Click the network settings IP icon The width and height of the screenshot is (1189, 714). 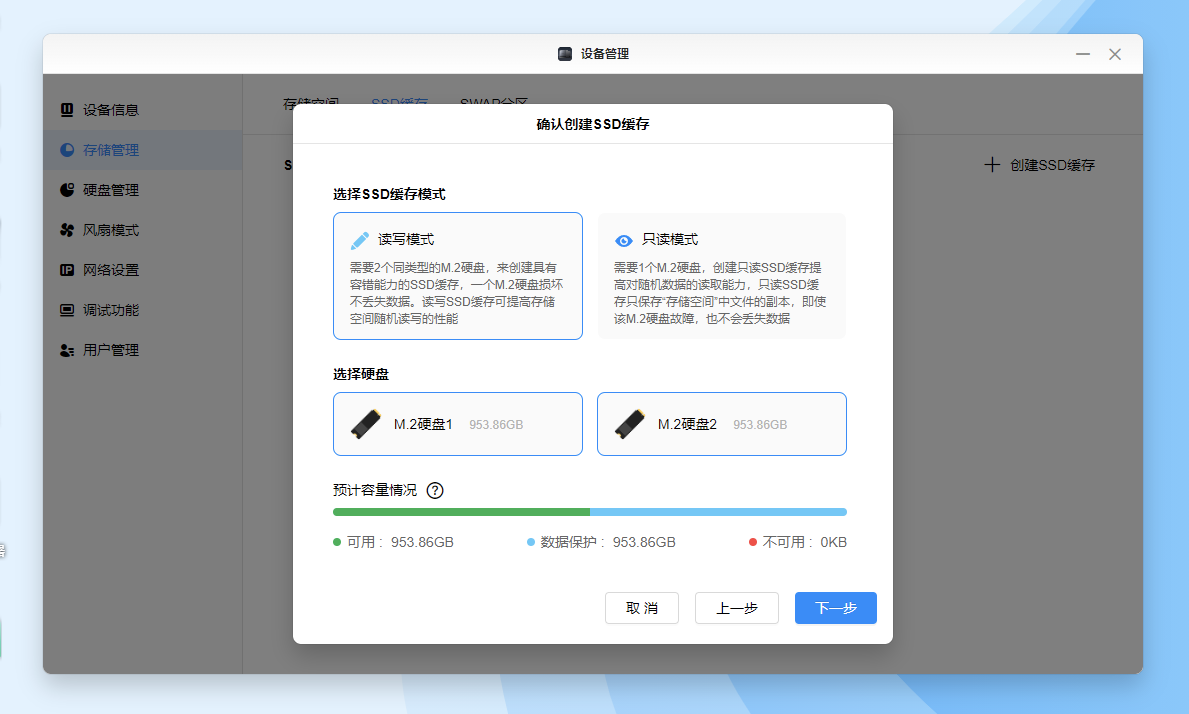(67, 270)
